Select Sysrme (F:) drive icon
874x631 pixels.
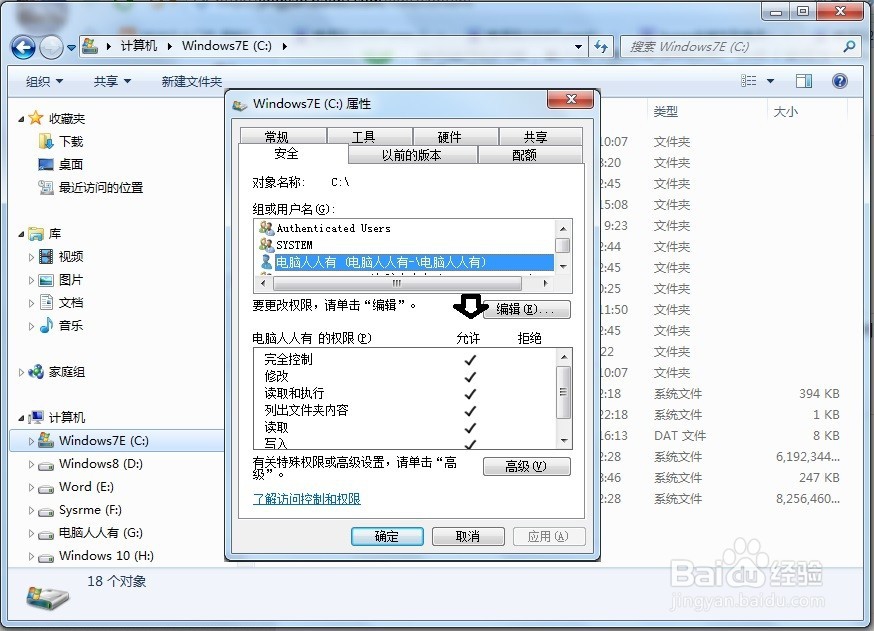coord(46,511)
